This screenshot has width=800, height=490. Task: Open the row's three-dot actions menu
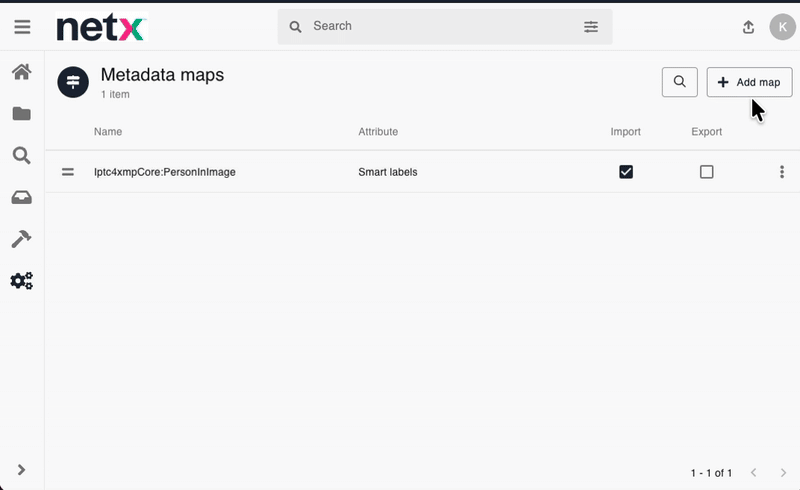click(782, 172)
